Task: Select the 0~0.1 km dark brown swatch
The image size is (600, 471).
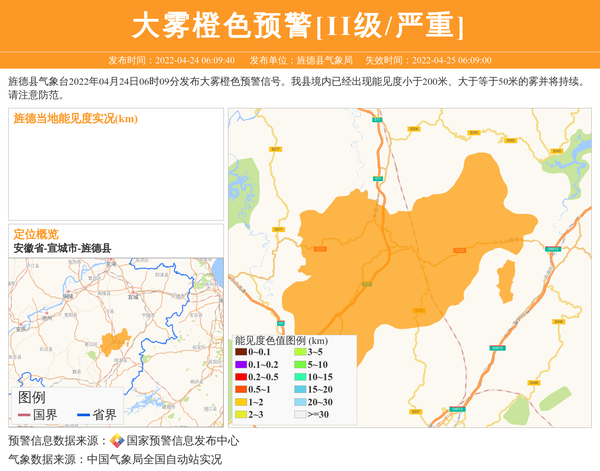Action: coord(241,352)
